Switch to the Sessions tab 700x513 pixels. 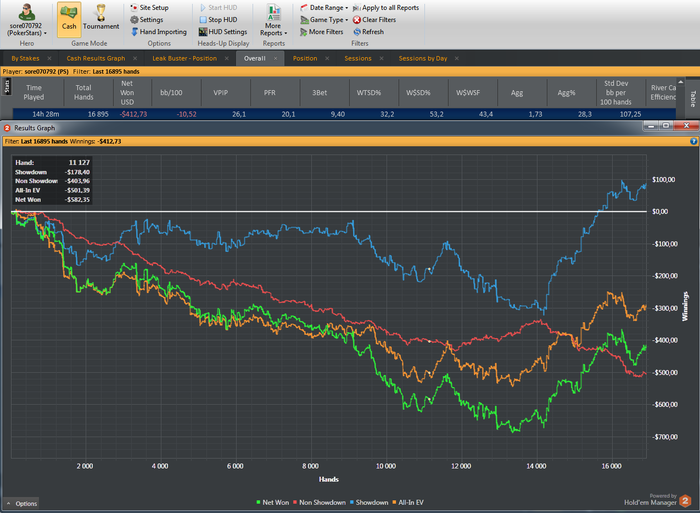click(358, 58)
